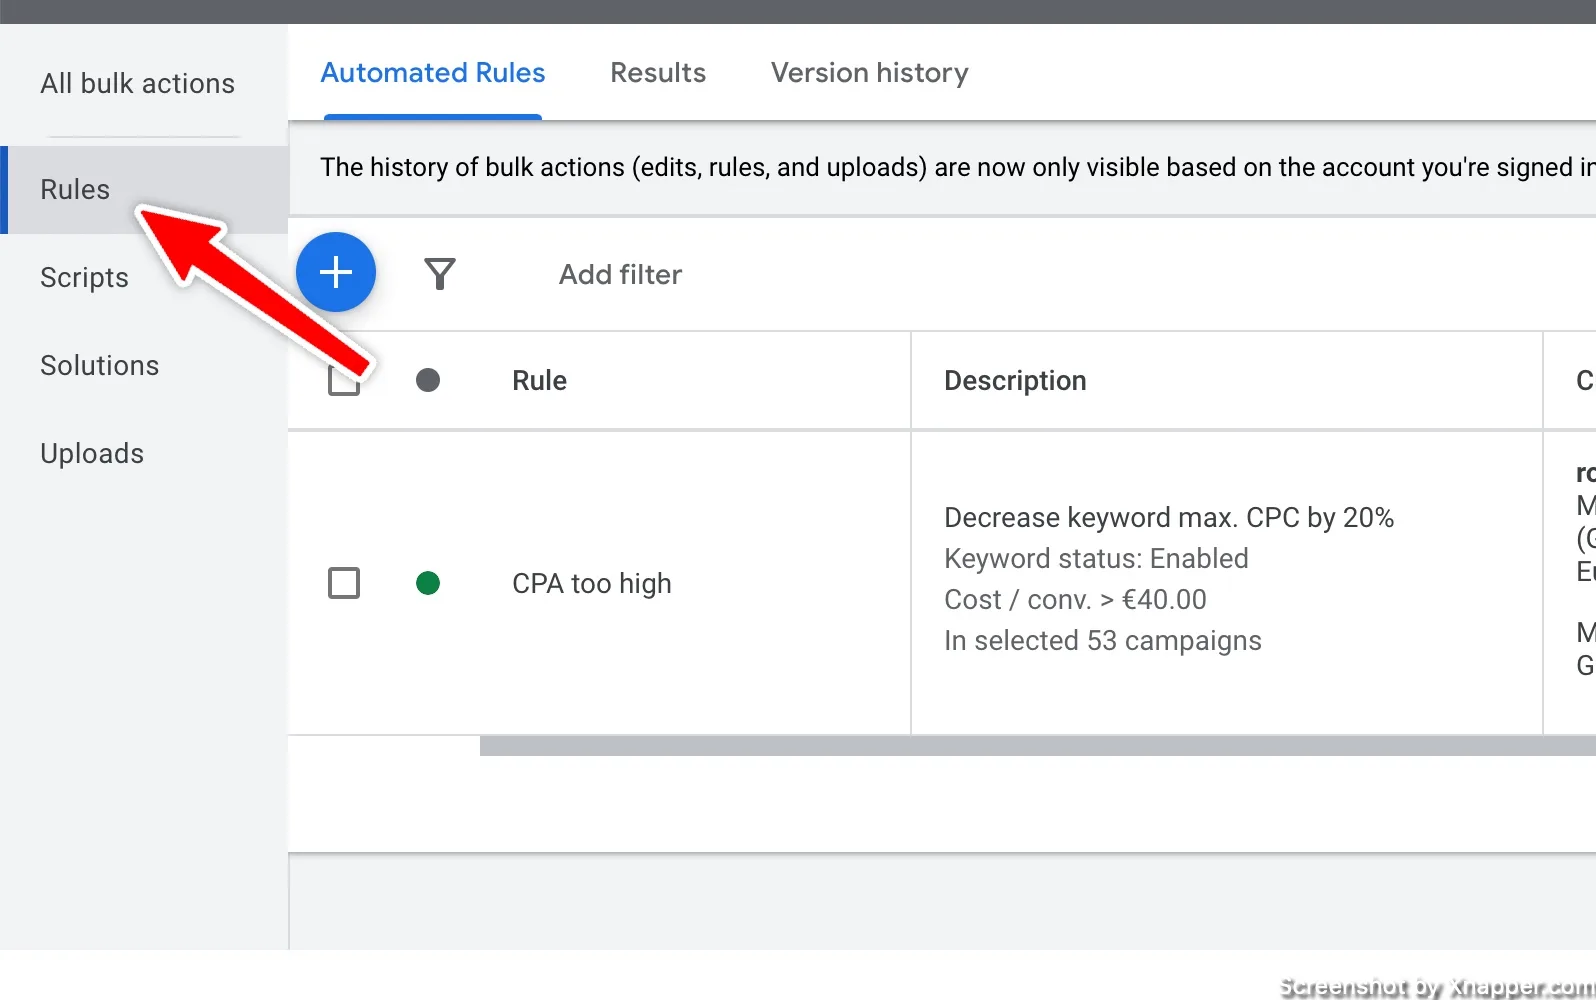Go to Scripts in the sidebar

click(x=84, y=278)
